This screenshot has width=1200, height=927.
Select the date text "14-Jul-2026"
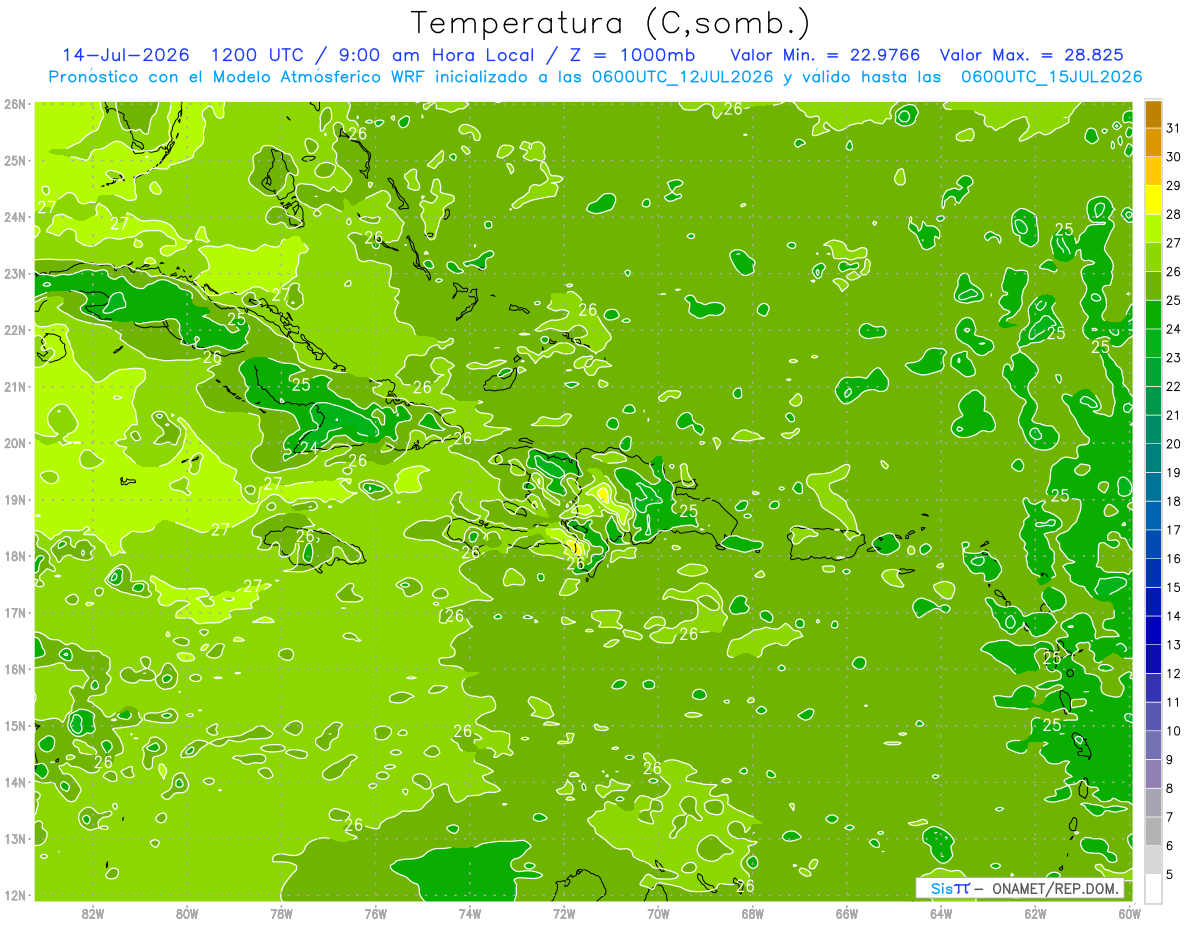(127, 55)
